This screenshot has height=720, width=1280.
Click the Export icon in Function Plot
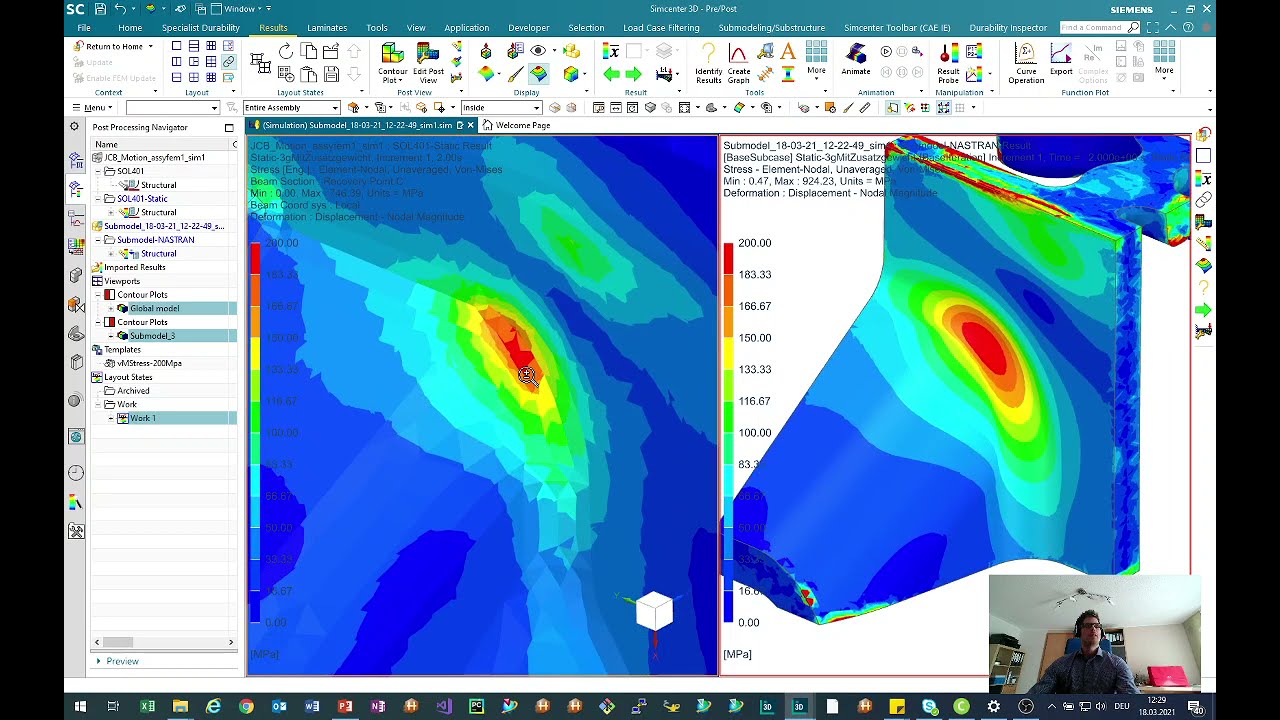tap(1061, 59)
